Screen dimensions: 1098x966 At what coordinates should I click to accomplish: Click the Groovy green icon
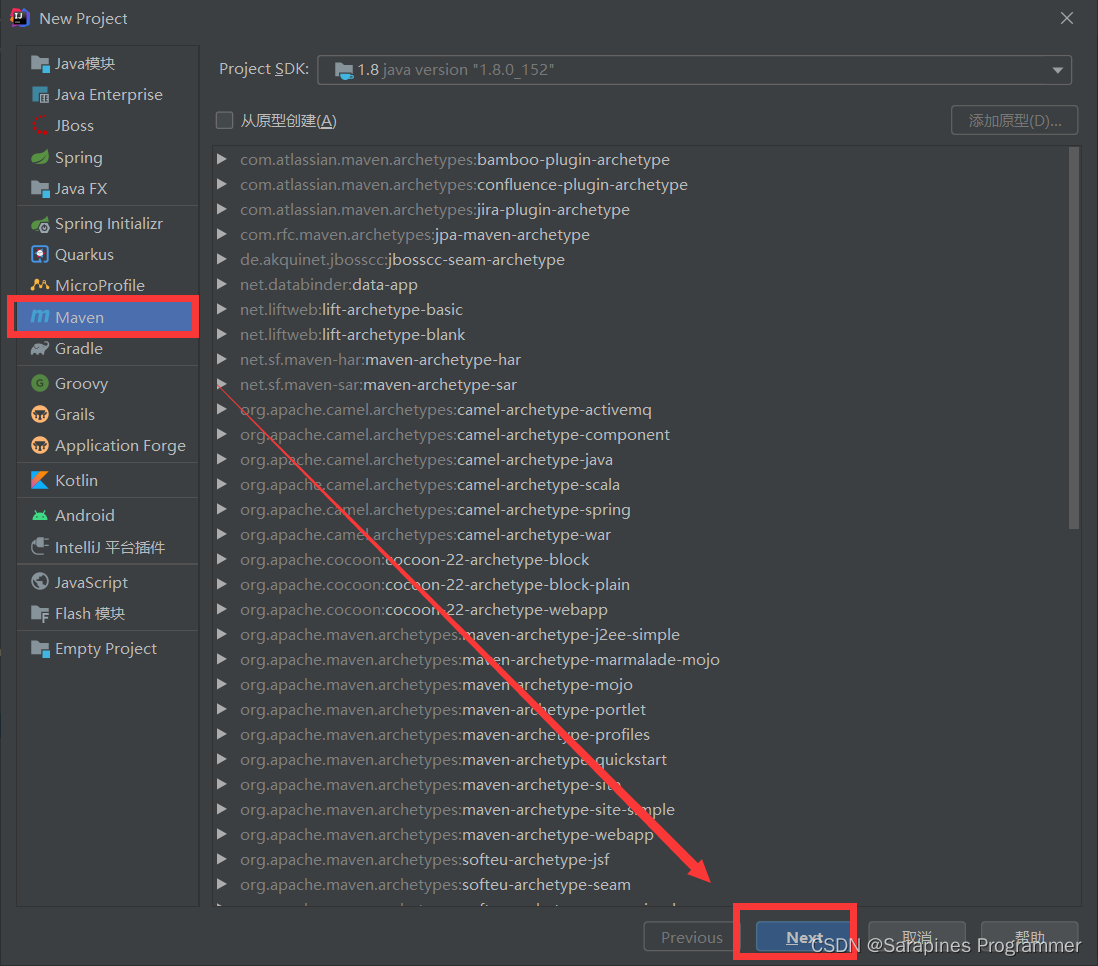pyautogui.click(x=40, y=383)
